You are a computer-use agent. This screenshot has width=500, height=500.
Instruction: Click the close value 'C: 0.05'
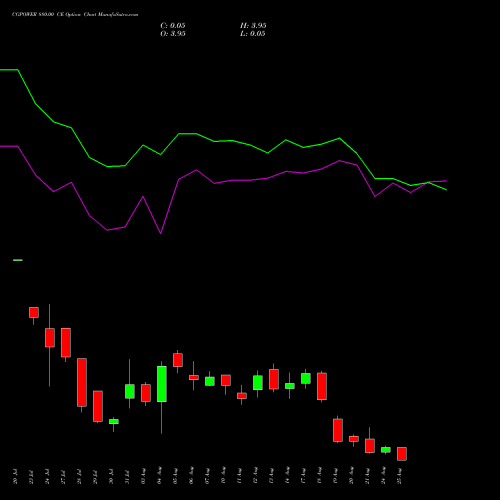tap(173, 26)
